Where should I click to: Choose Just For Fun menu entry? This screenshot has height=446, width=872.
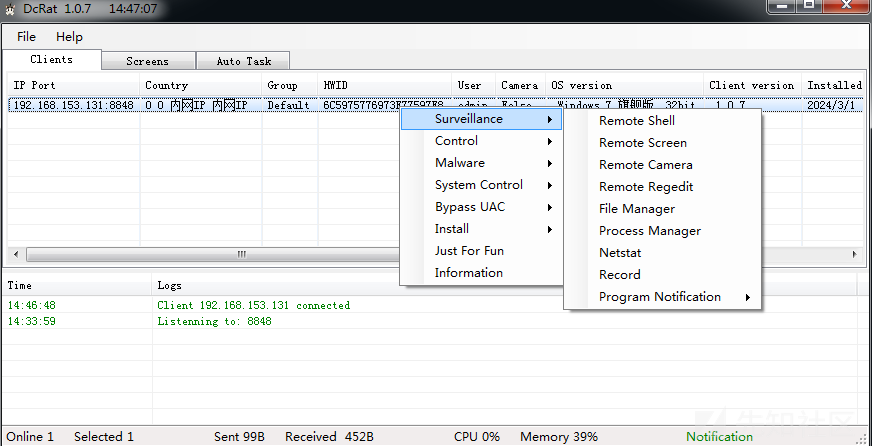pyautogui.click(x=481, y=251)
